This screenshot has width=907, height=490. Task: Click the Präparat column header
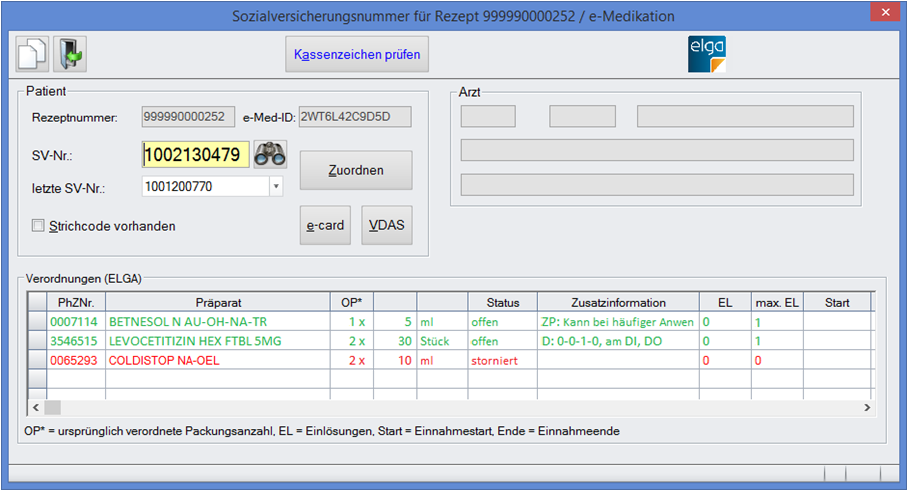pyautogui.click(x=217, y=302)
